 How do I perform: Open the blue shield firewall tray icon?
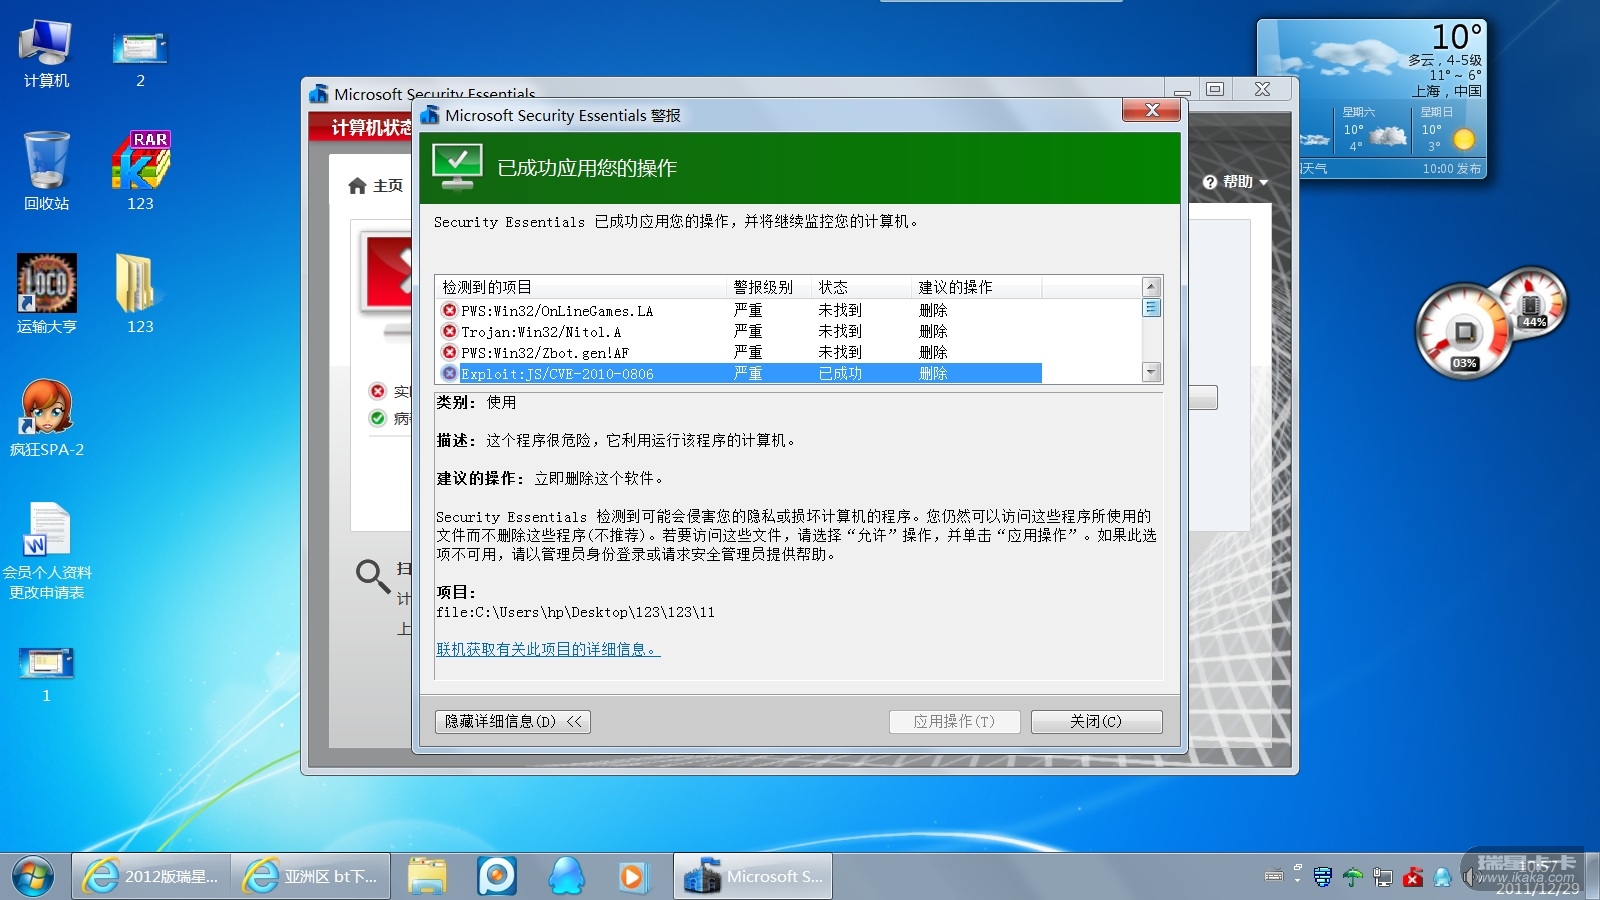pos(1323,877)
